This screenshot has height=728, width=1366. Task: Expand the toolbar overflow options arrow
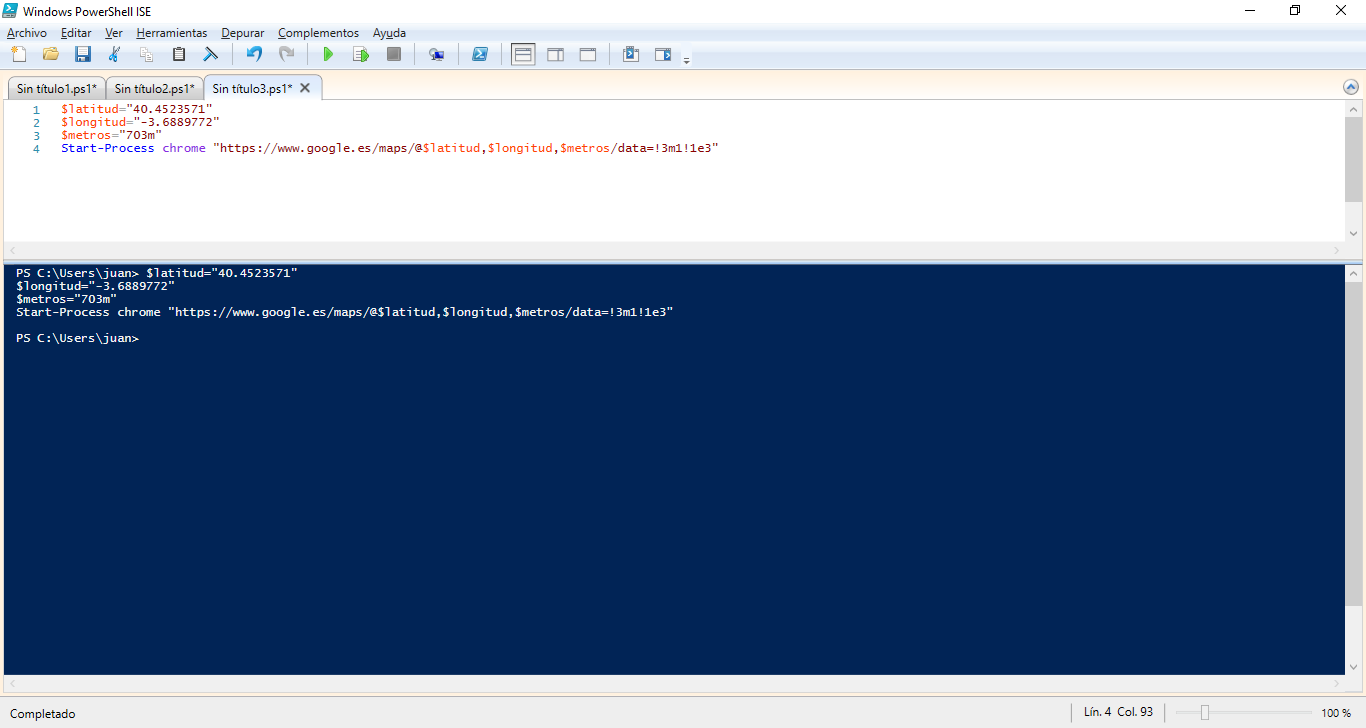click(686, 60)
